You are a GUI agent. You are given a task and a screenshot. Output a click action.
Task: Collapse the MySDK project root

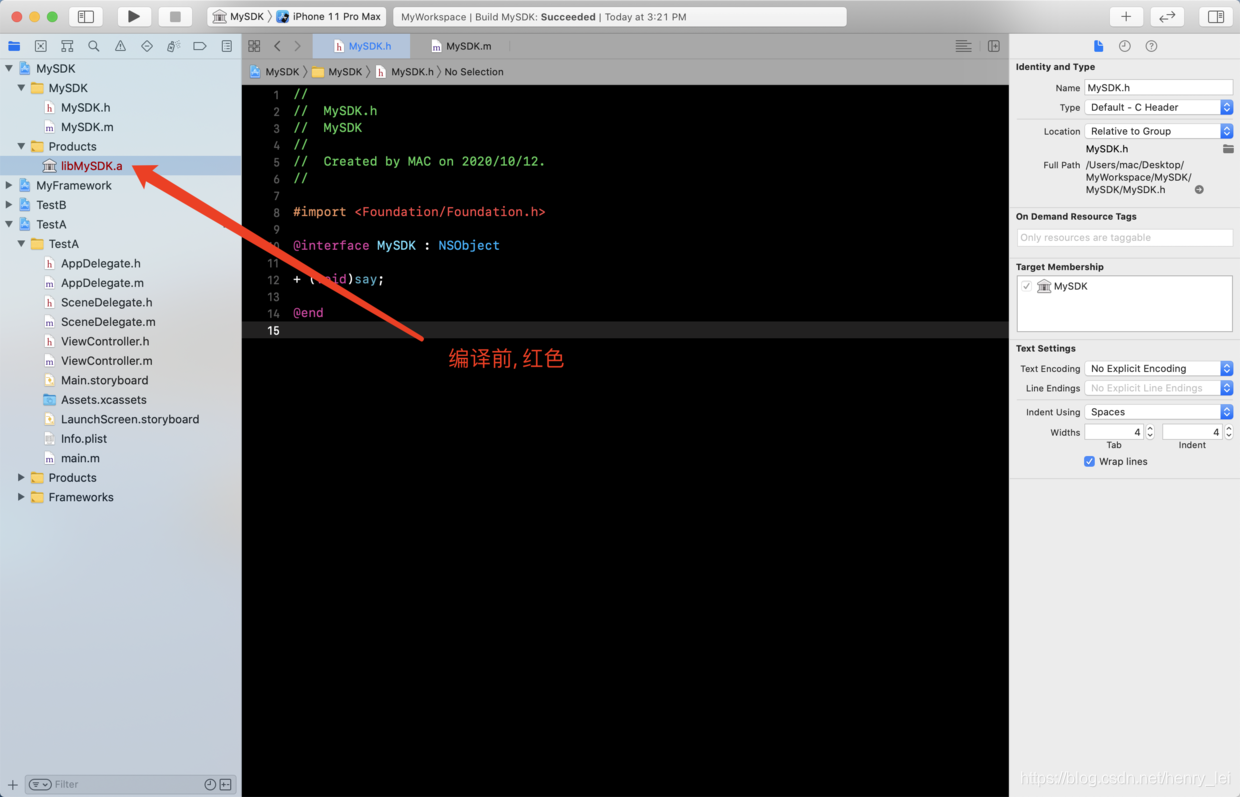[x=9, y=68]
